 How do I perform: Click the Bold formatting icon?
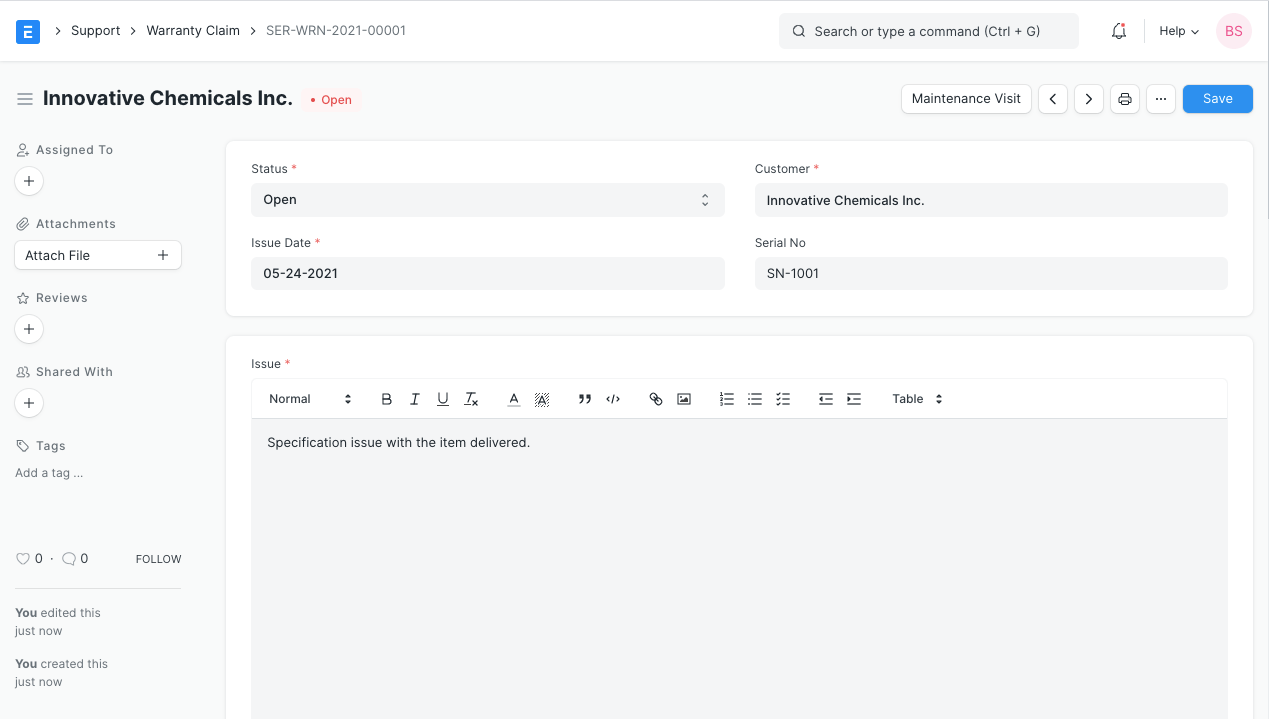pyautogui.click(x=387, y=399)
